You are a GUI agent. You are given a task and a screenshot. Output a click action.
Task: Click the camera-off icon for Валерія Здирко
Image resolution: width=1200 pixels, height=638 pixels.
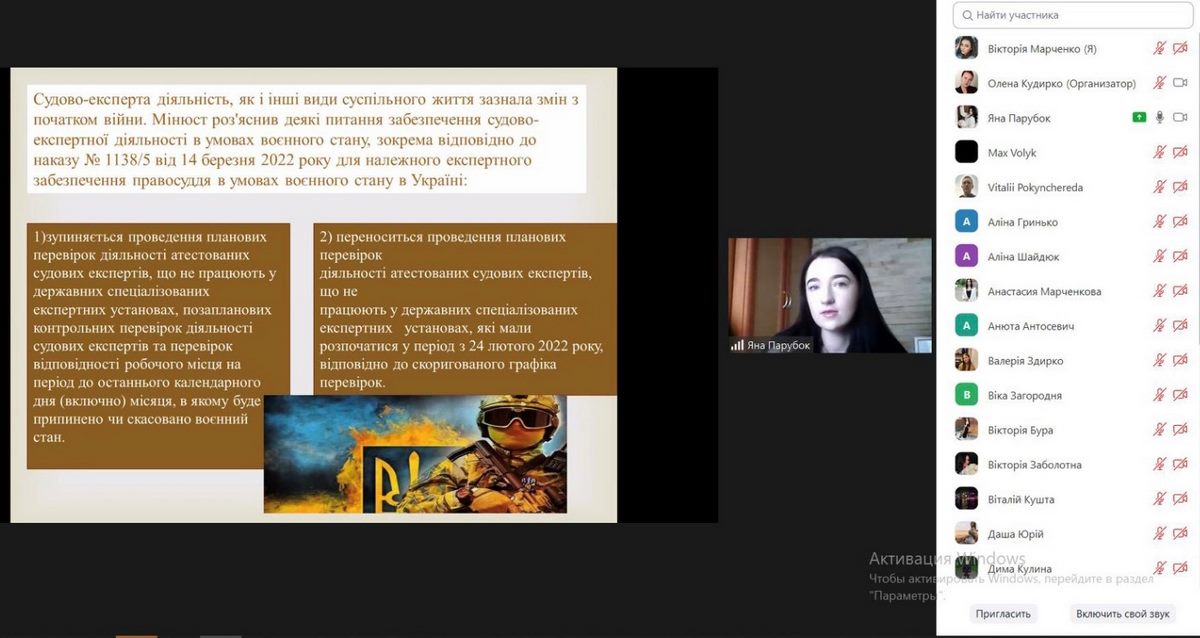pyautogui.click(x=1180, y=361)
